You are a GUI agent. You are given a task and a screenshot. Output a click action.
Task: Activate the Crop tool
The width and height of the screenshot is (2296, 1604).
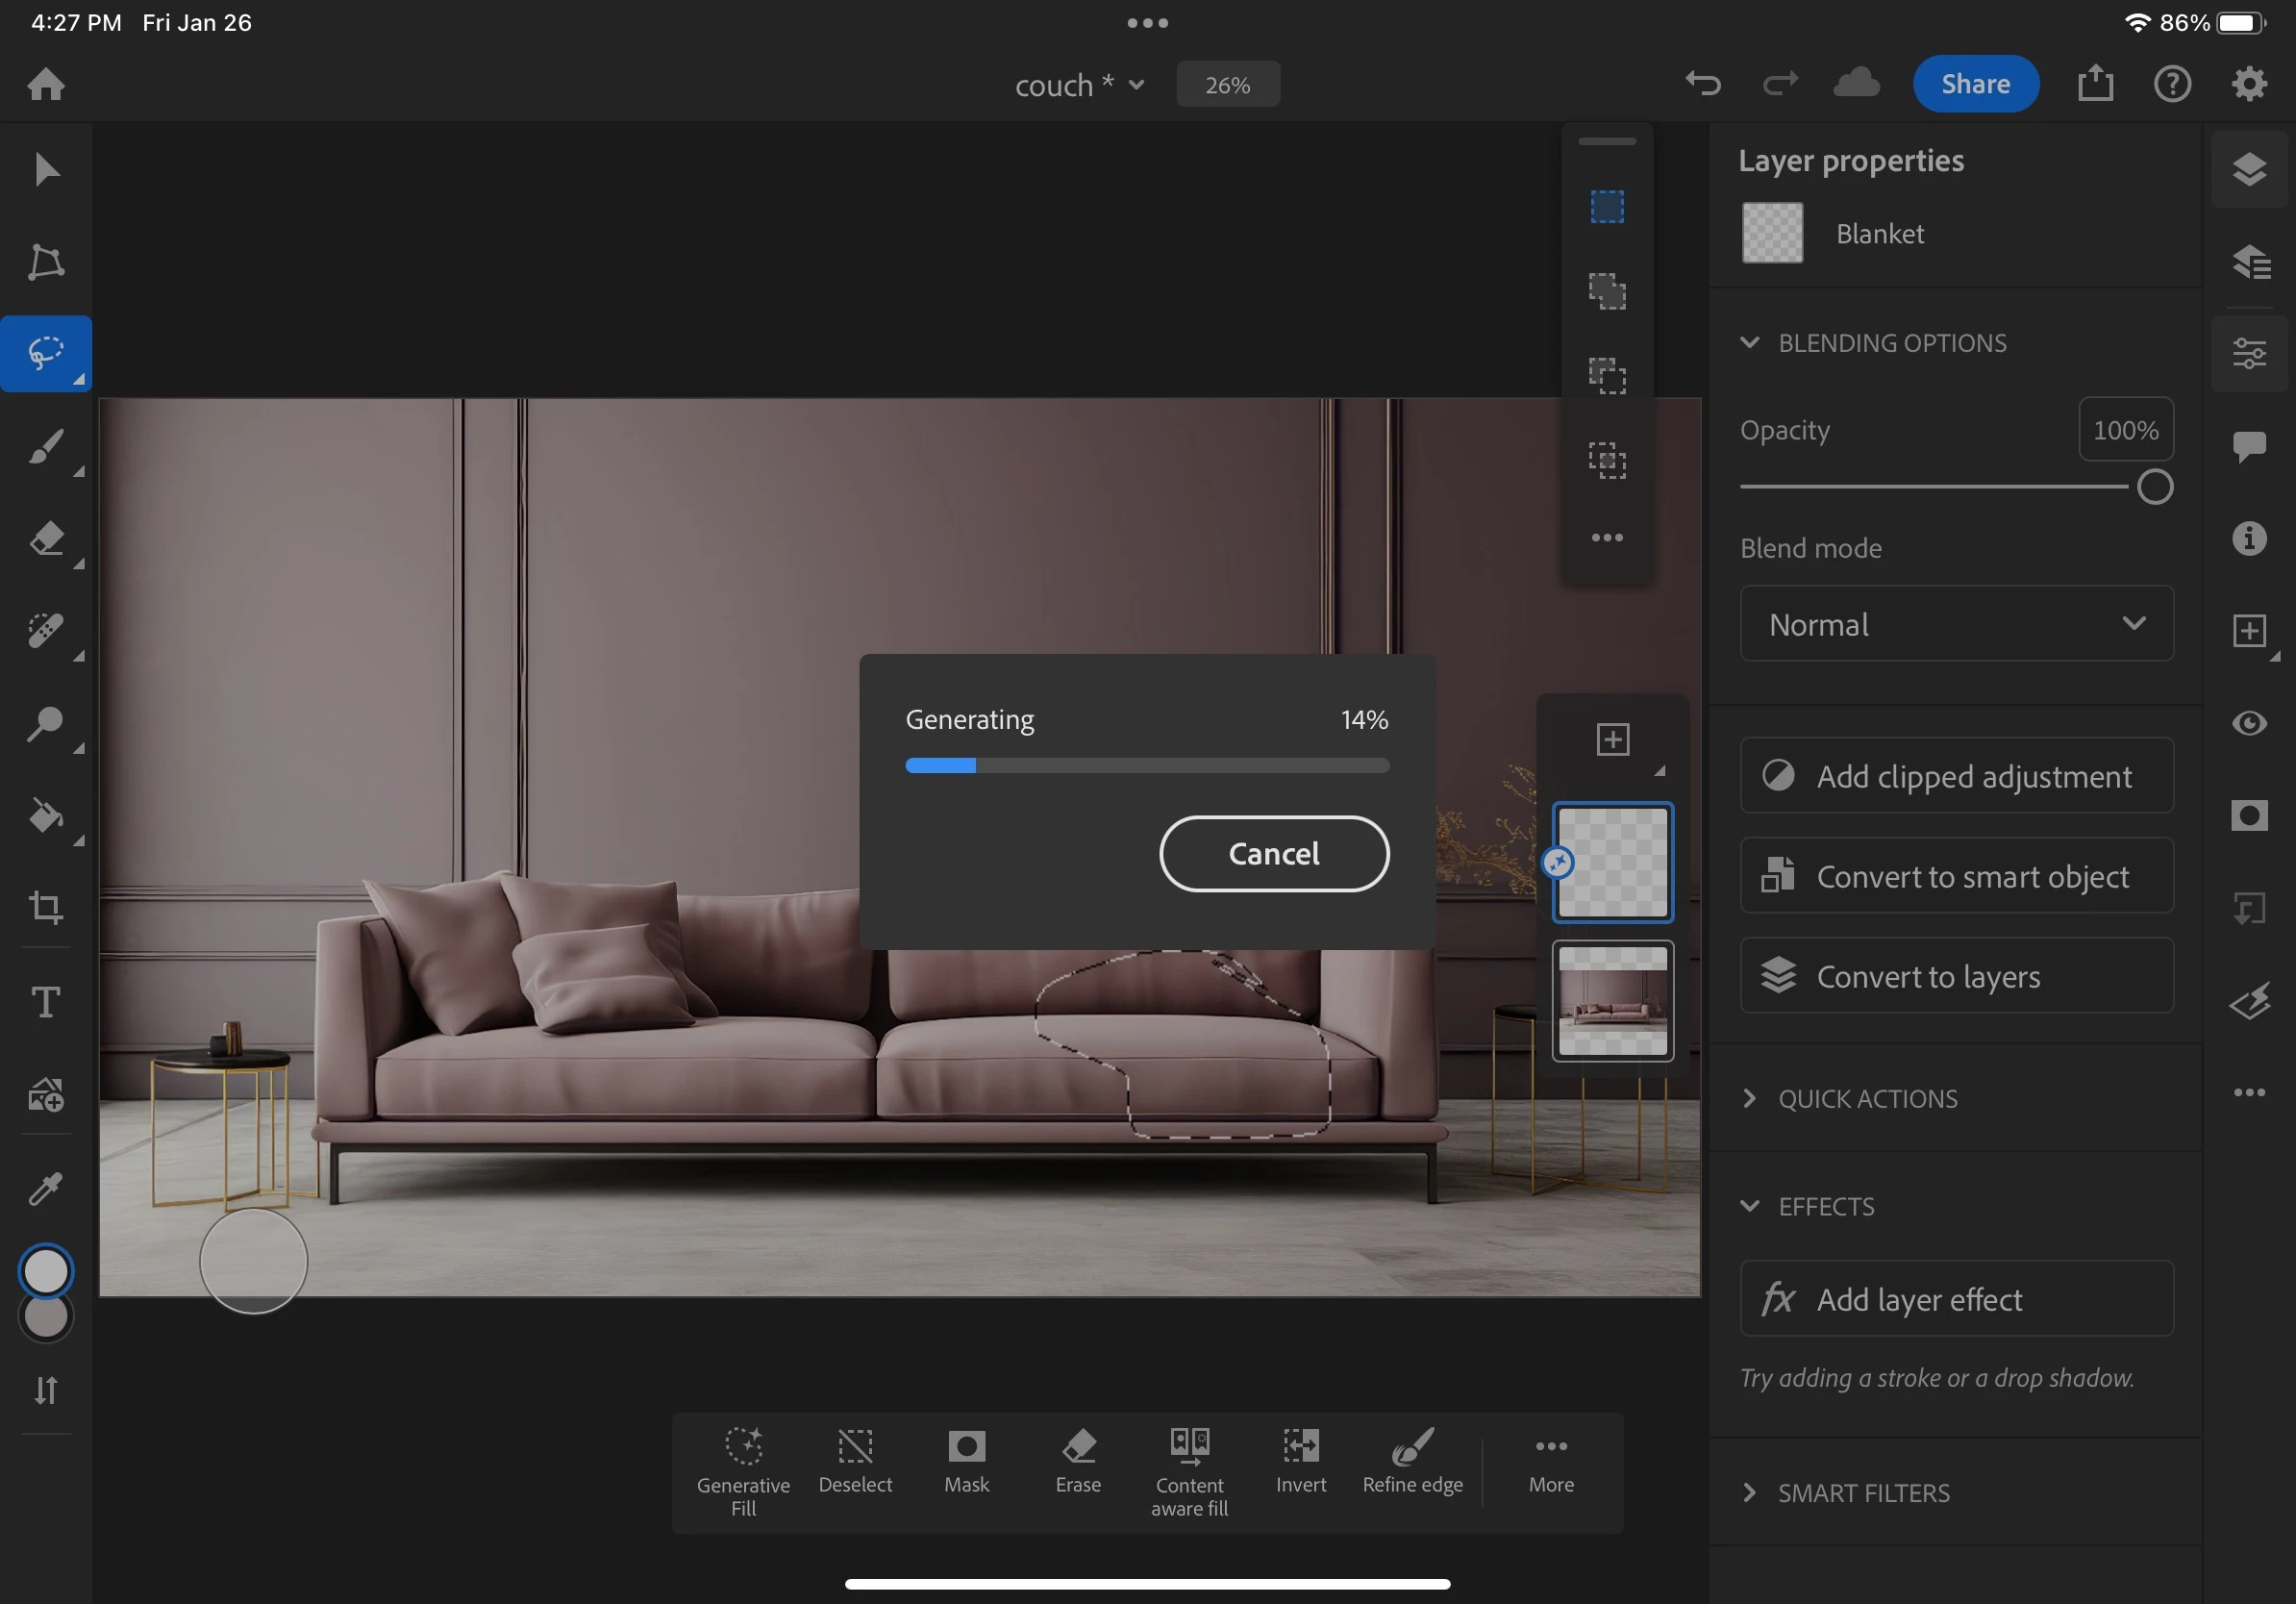click(x=46, y=907)
